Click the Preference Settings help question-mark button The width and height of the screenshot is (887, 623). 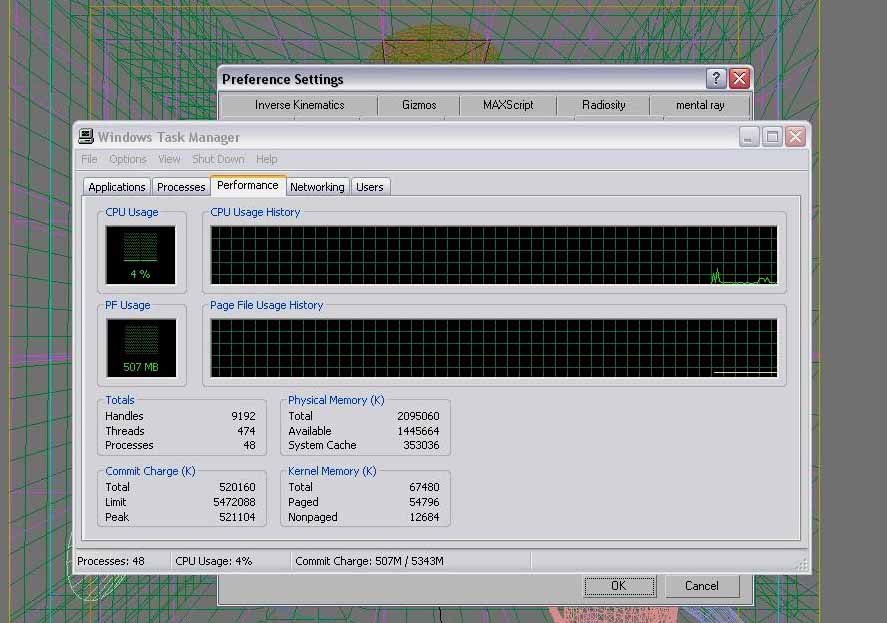click(716, 79)
